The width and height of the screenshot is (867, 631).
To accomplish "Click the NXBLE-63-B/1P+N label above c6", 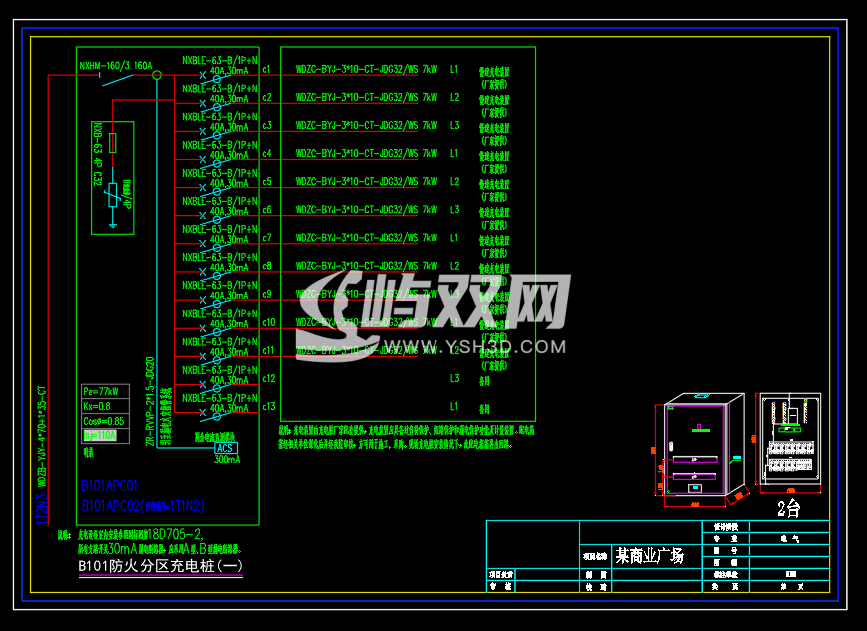I will click(x=220, y=201).
